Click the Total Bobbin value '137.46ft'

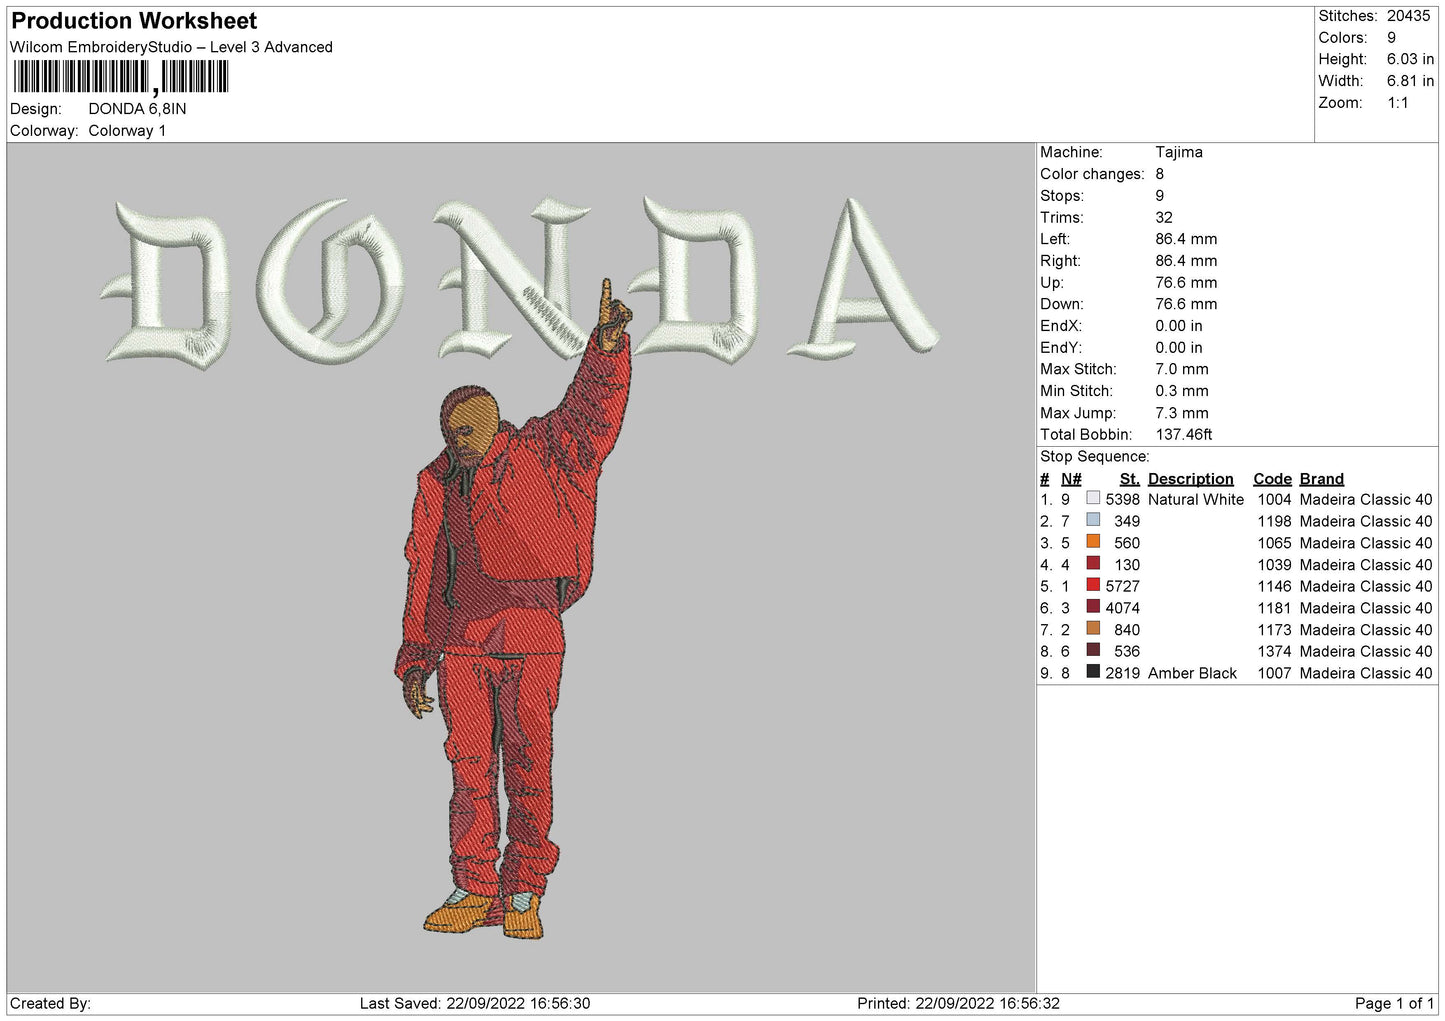tap(1184, 434)
